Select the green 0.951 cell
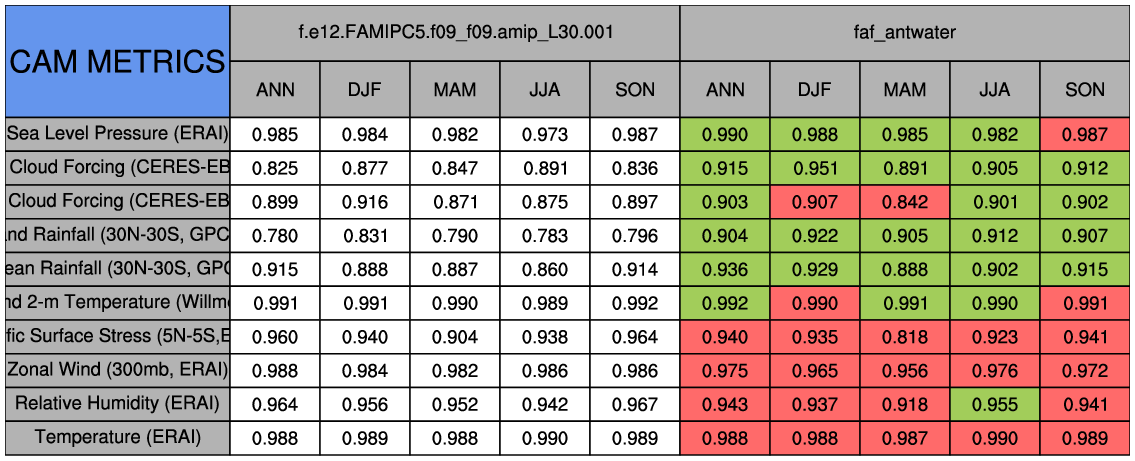 click(x=815, y=168)
